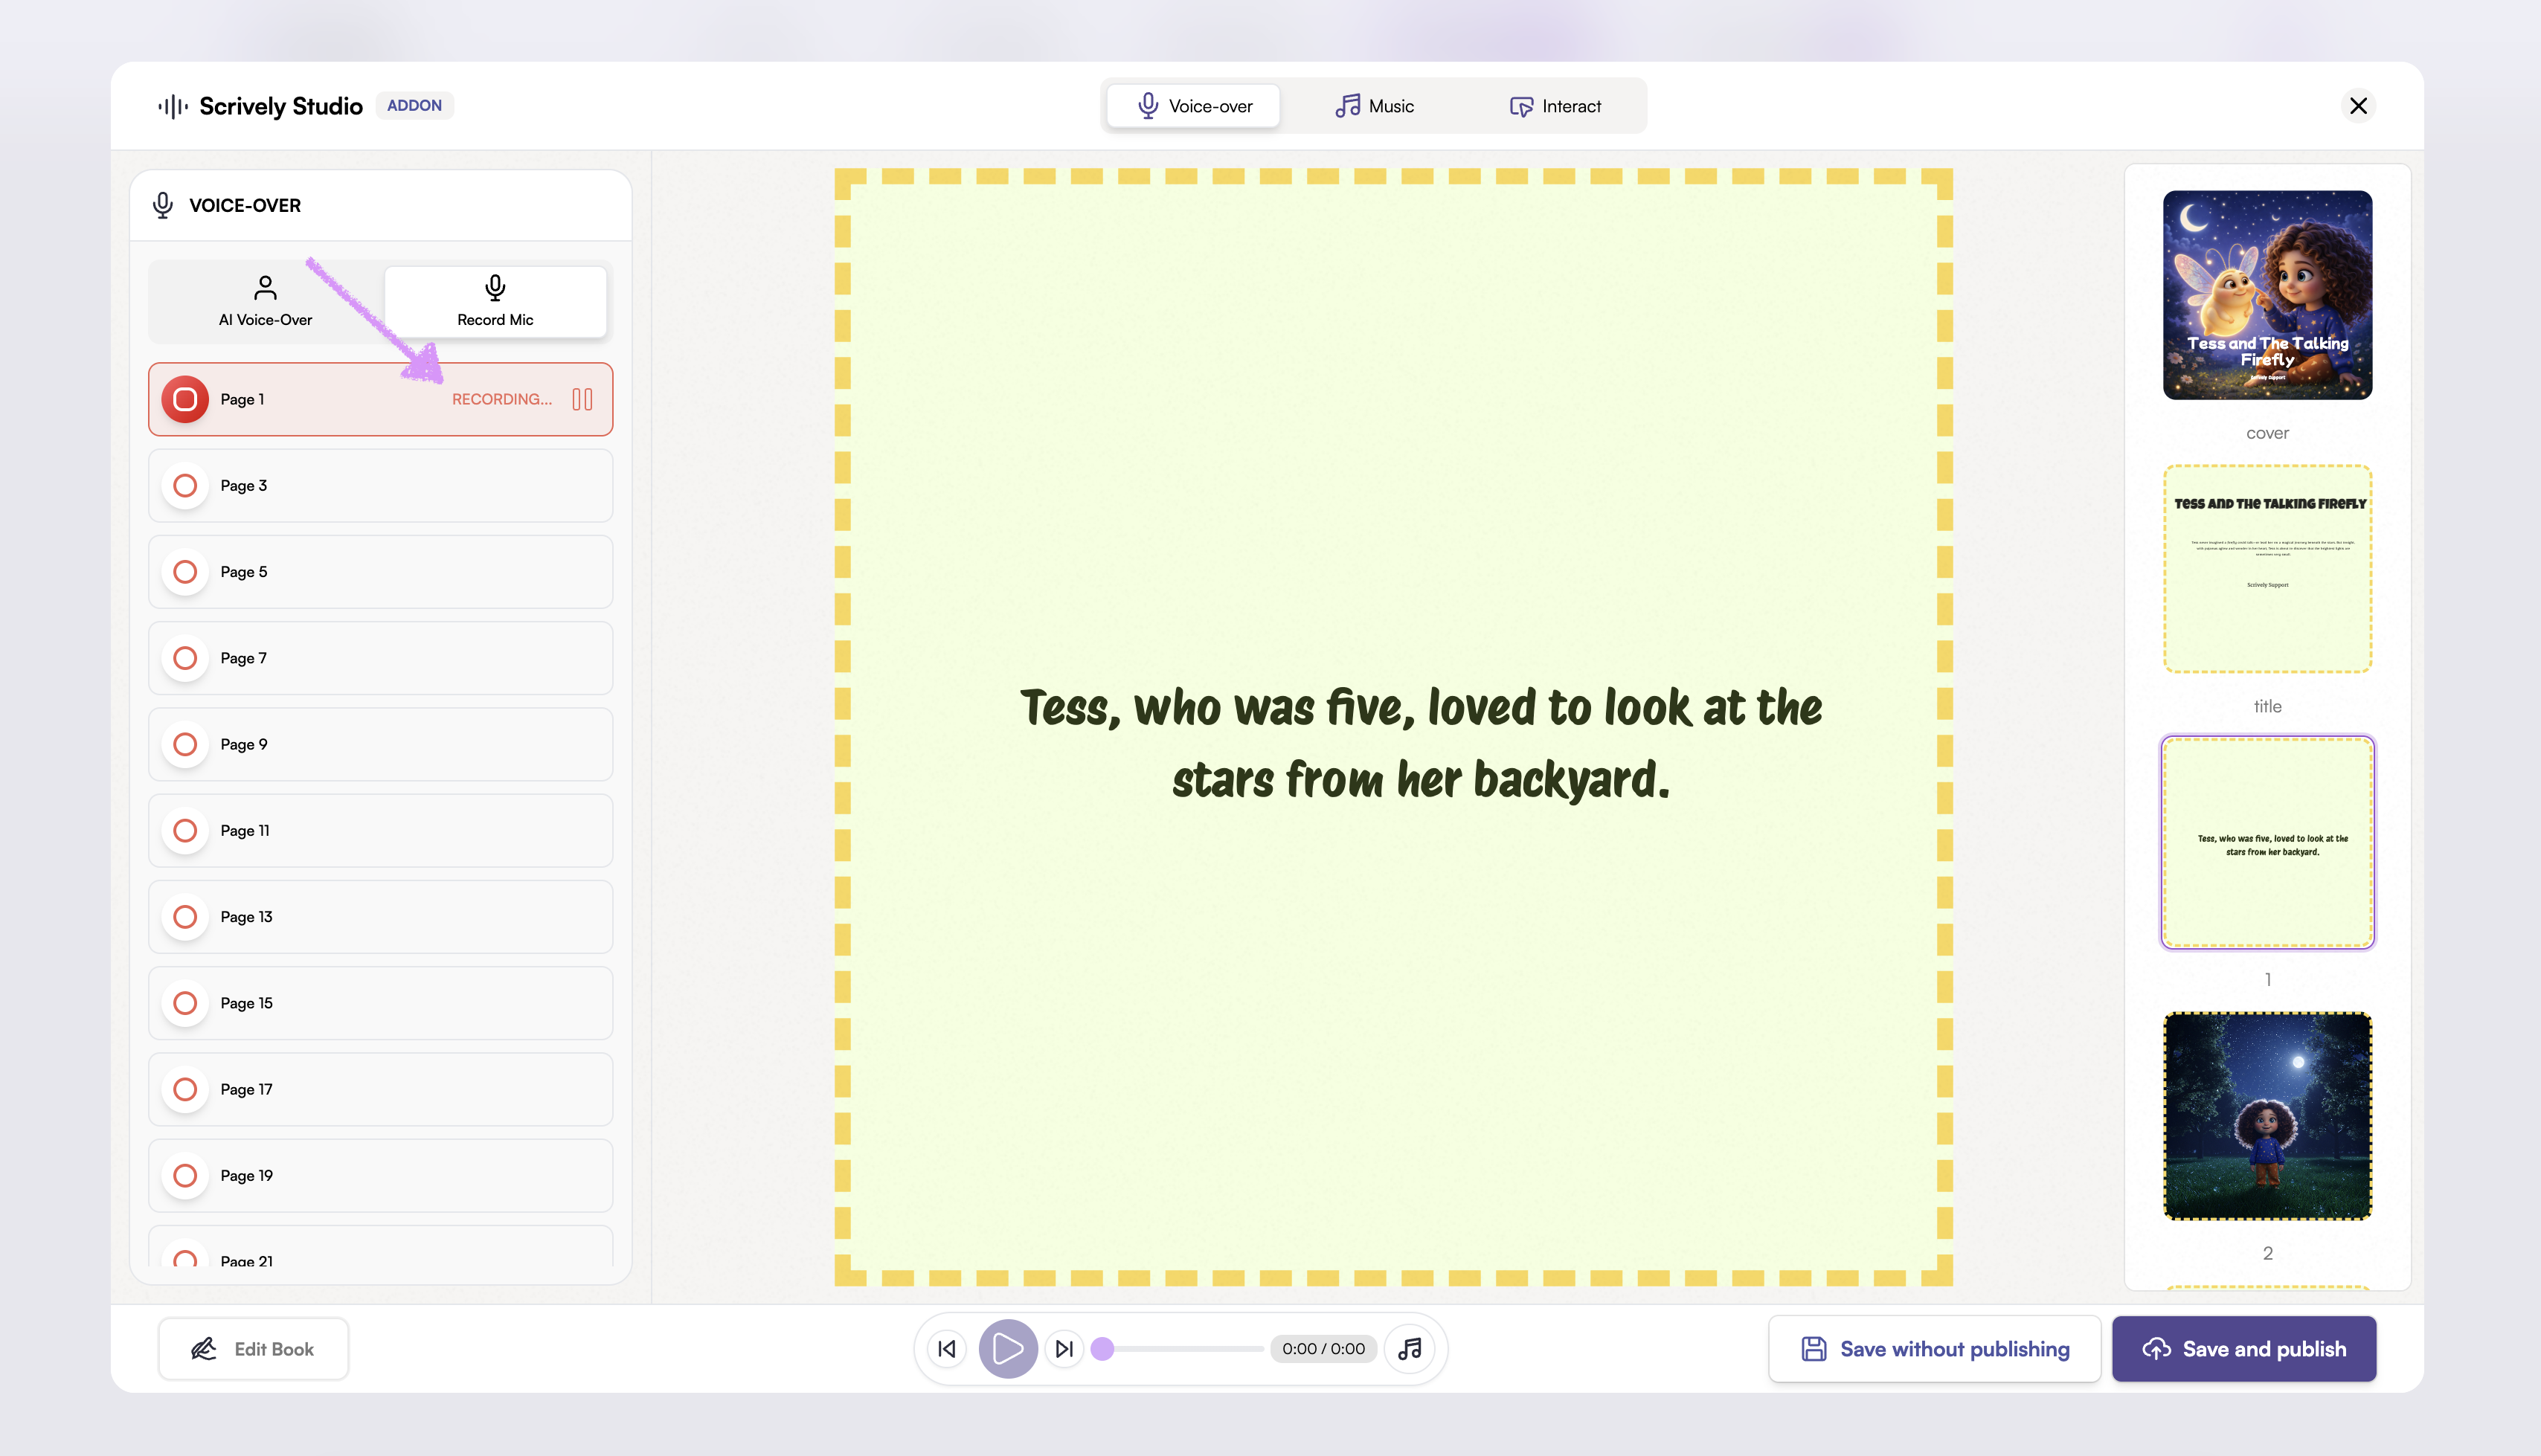Click Save without publishing
The height and width of the screenshot is (1456, 2541).
point(1935,1349)
